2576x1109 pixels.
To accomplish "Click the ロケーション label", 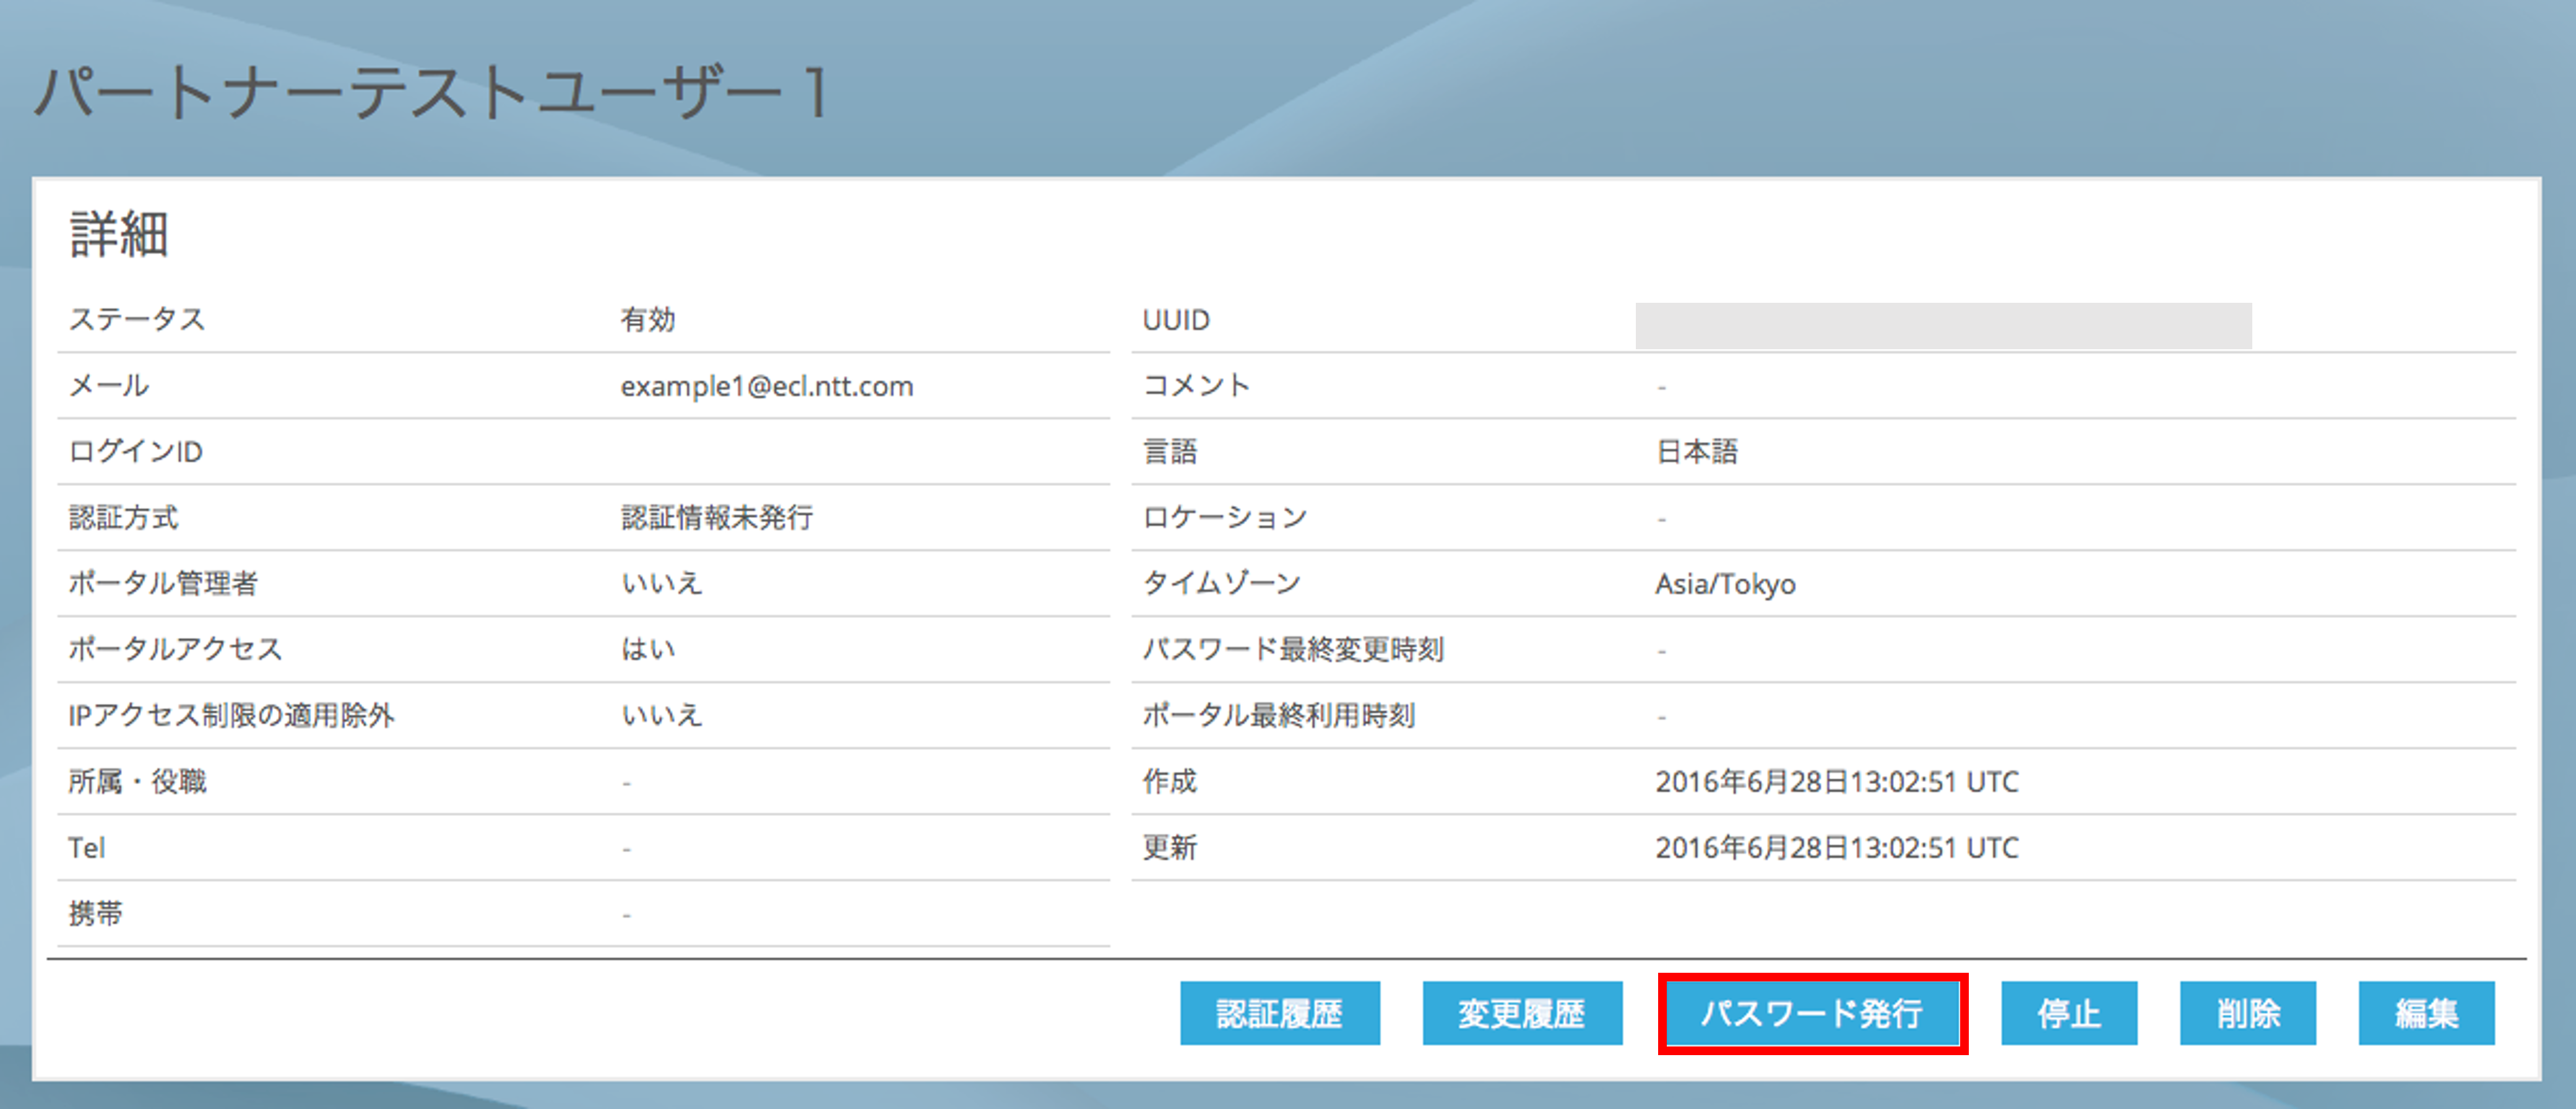I will (1225, 517).
